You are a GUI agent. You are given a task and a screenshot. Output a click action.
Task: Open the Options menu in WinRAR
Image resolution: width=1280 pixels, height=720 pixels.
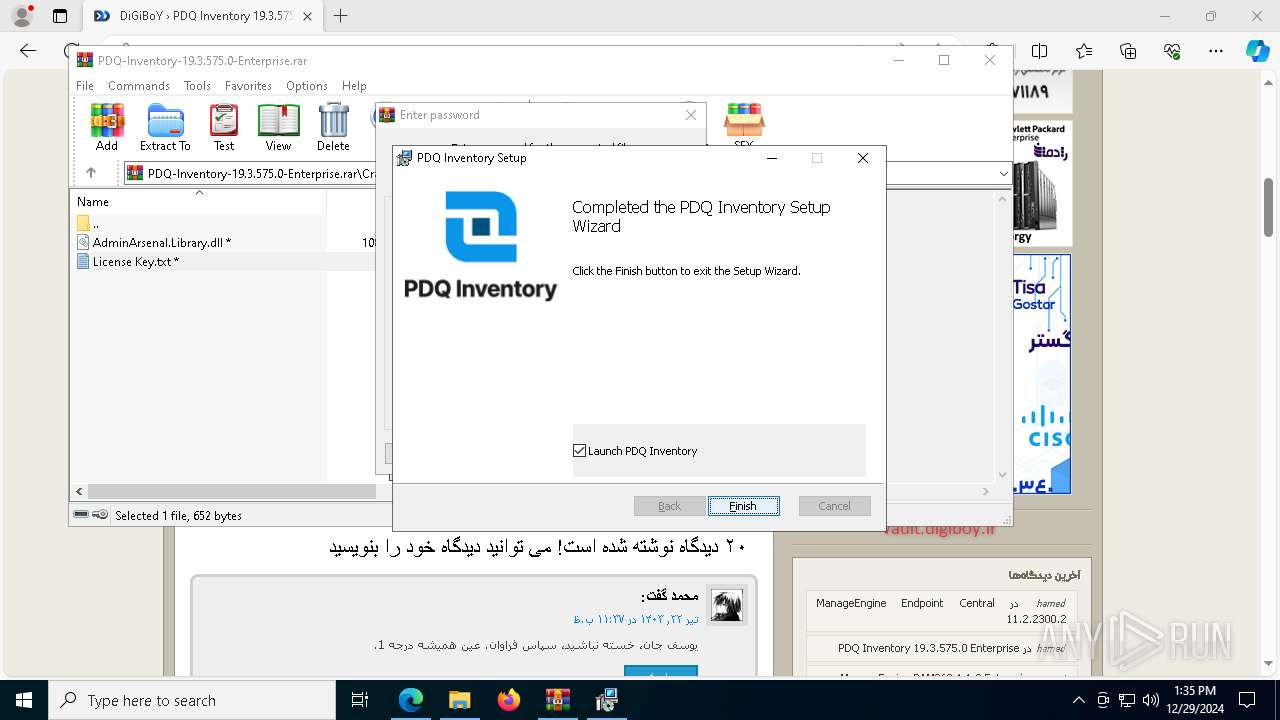coord(306,86)
